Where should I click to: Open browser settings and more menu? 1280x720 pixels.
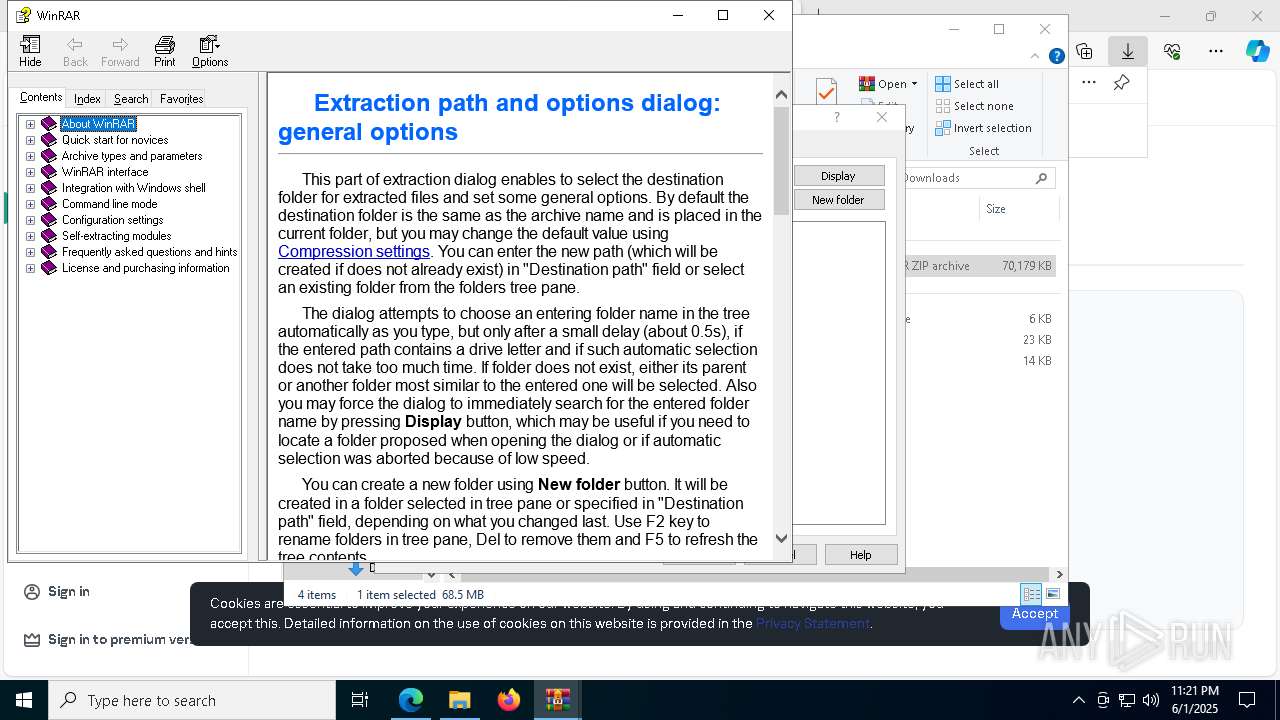pos(1216,51)
